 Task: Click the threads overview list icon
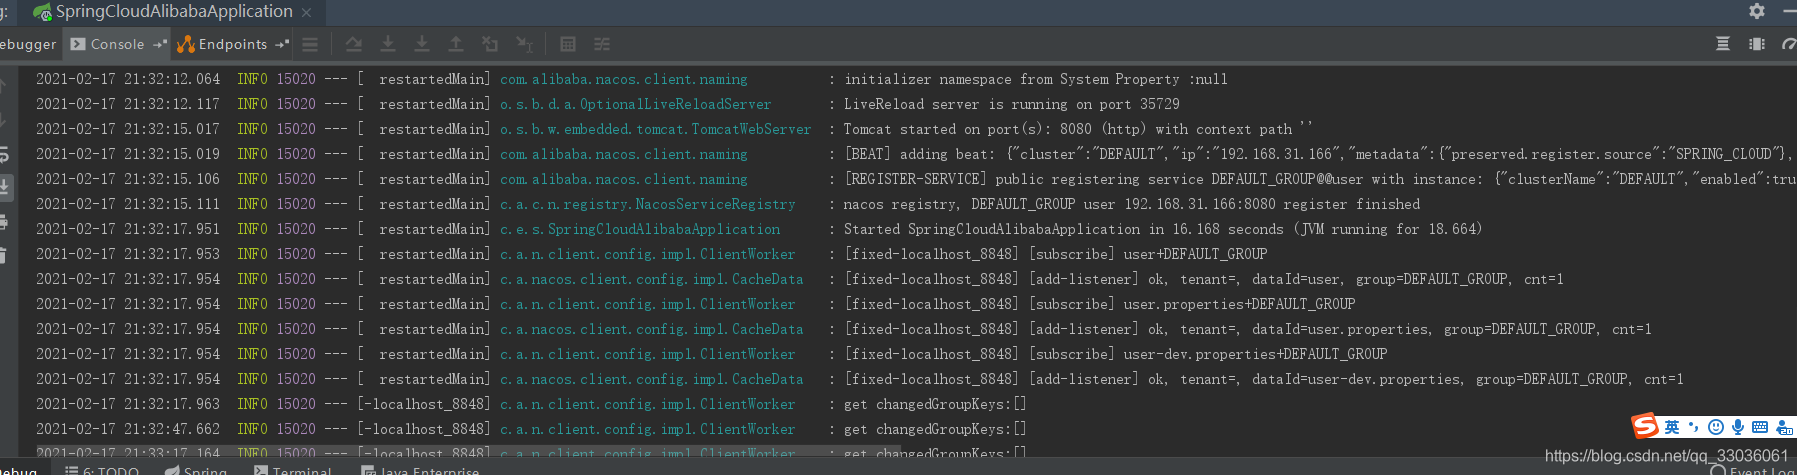310,44
